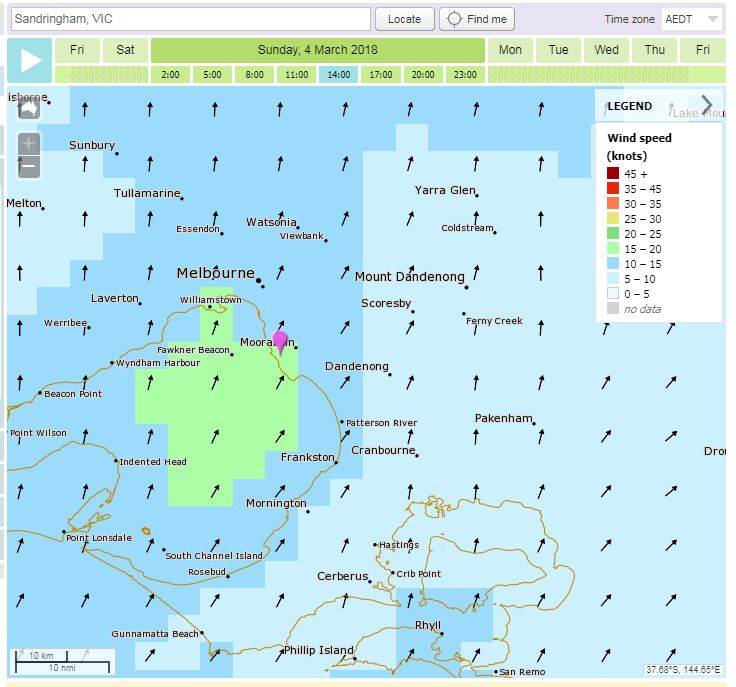This screenshot has width=736, height=687.
Task: Click the Australia home extent icon
Action: pyautogui.click(x=29, y=107)
